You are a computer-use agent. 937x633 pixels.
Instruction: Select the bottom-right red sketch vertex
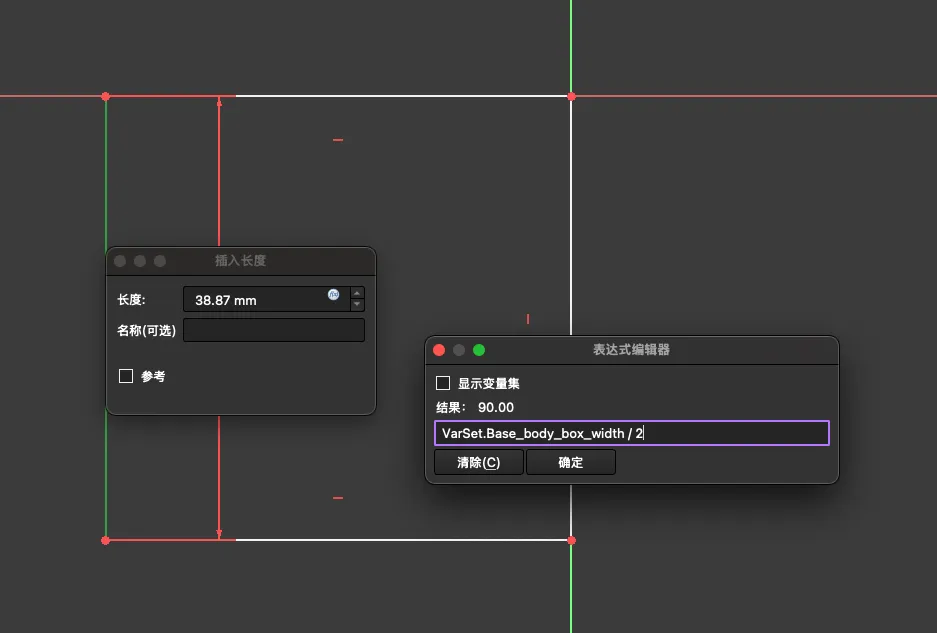point(571,540)
